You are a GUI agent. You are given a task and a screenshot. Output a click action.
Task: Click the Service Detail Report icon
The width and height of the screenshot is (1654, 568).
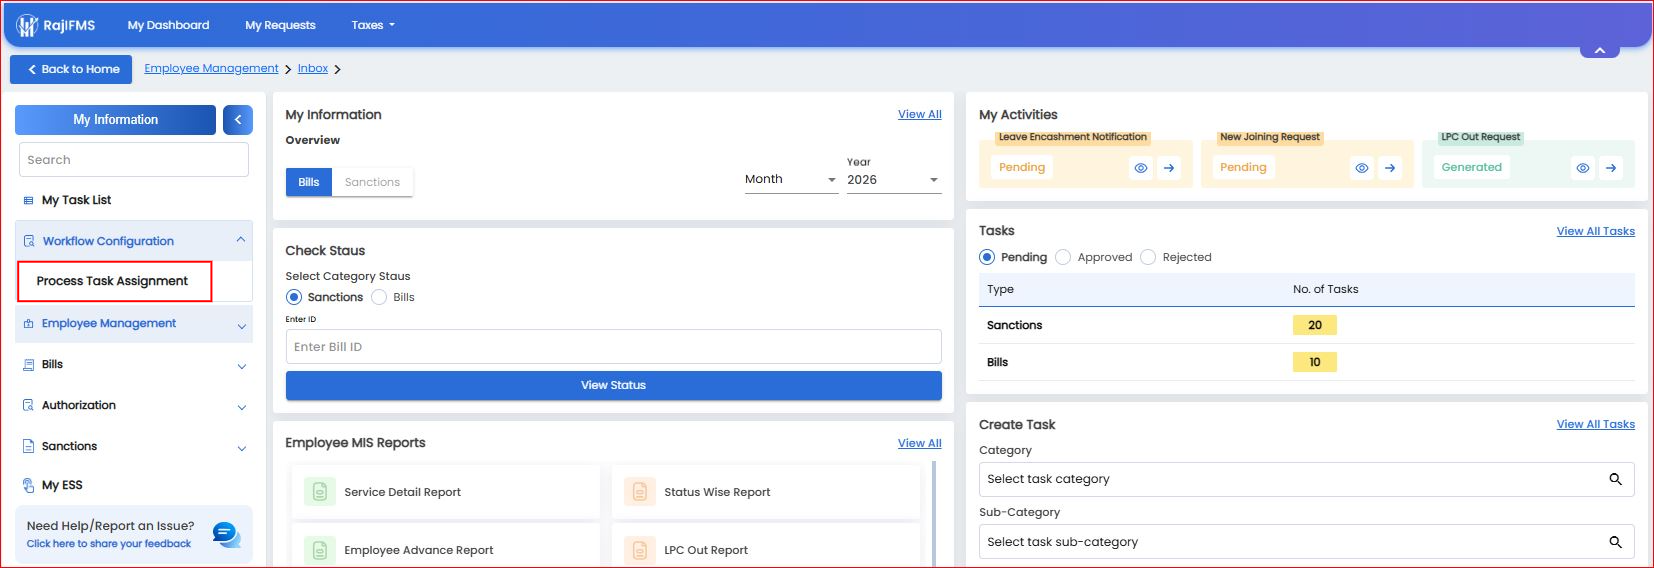(x=320, y=492)
